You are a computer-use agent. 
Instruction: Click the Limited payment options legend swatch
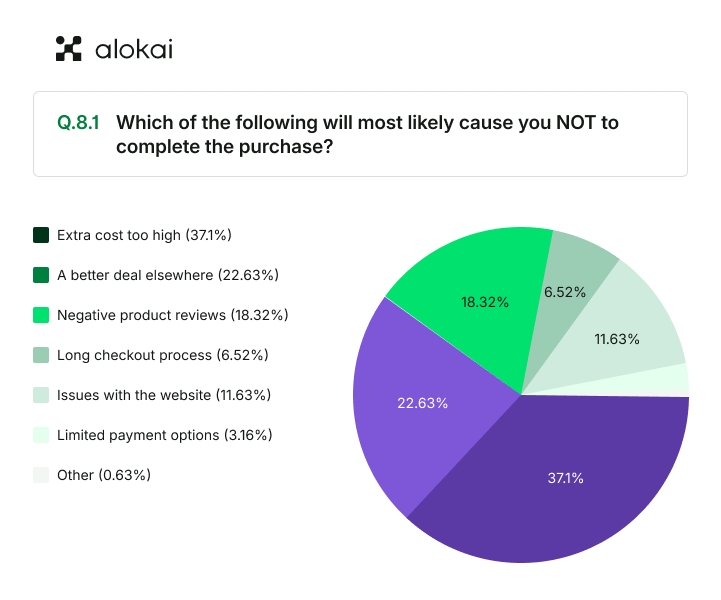click(41, 435)
